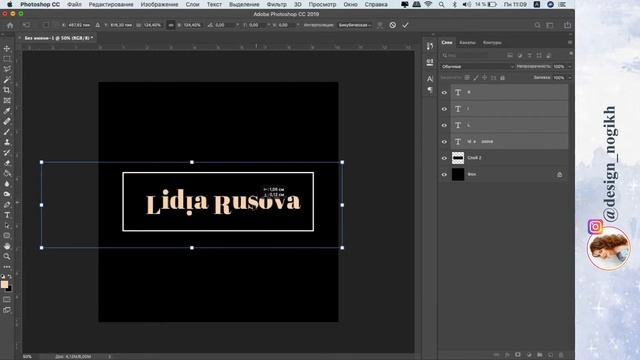Commit the transform with the checkmark

405,25
